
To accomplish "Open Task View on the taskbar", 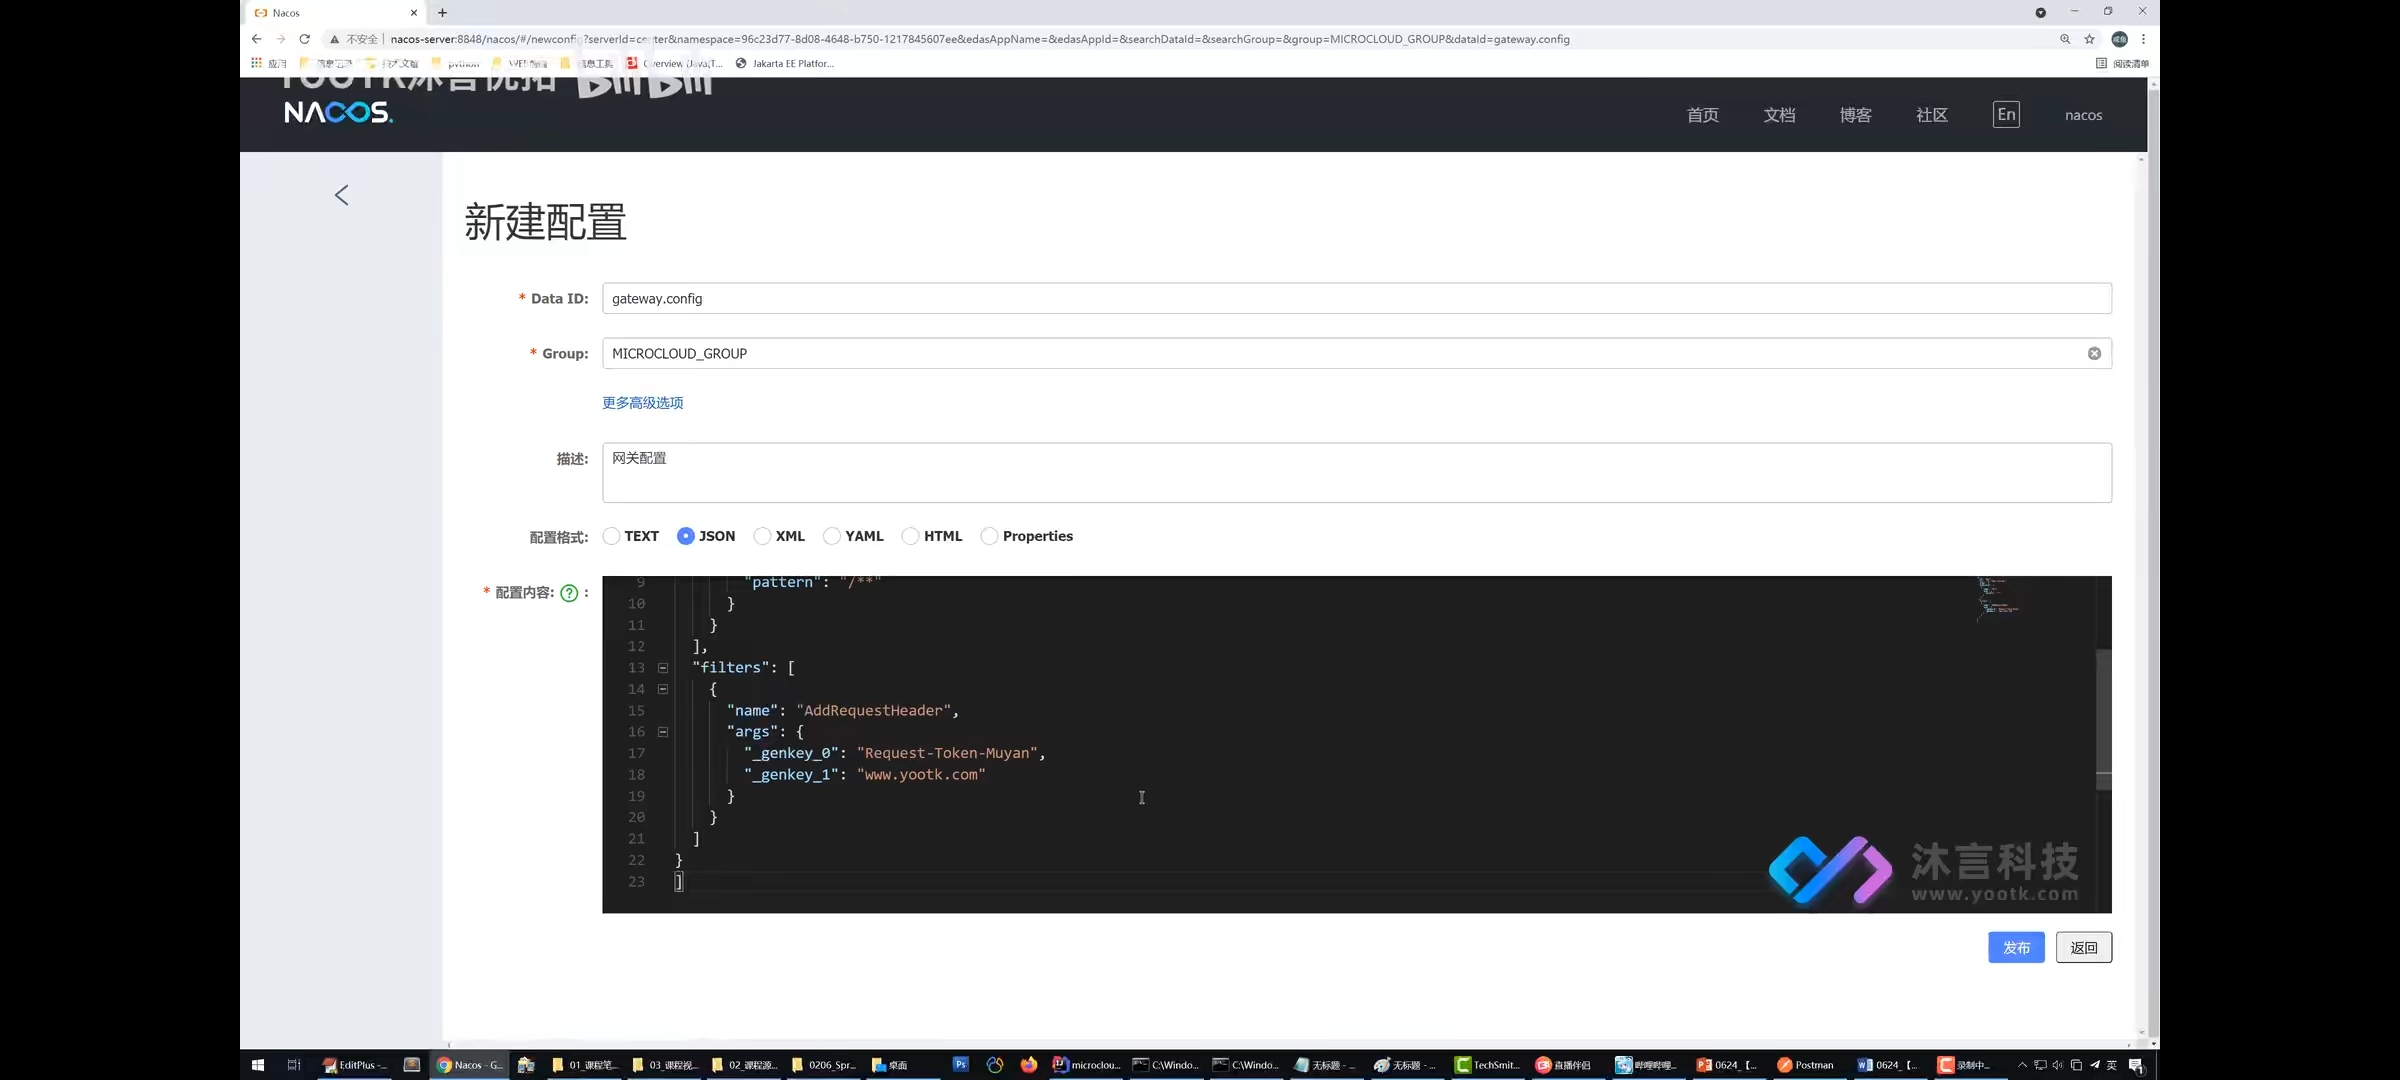I will [x=294, y=1065].
